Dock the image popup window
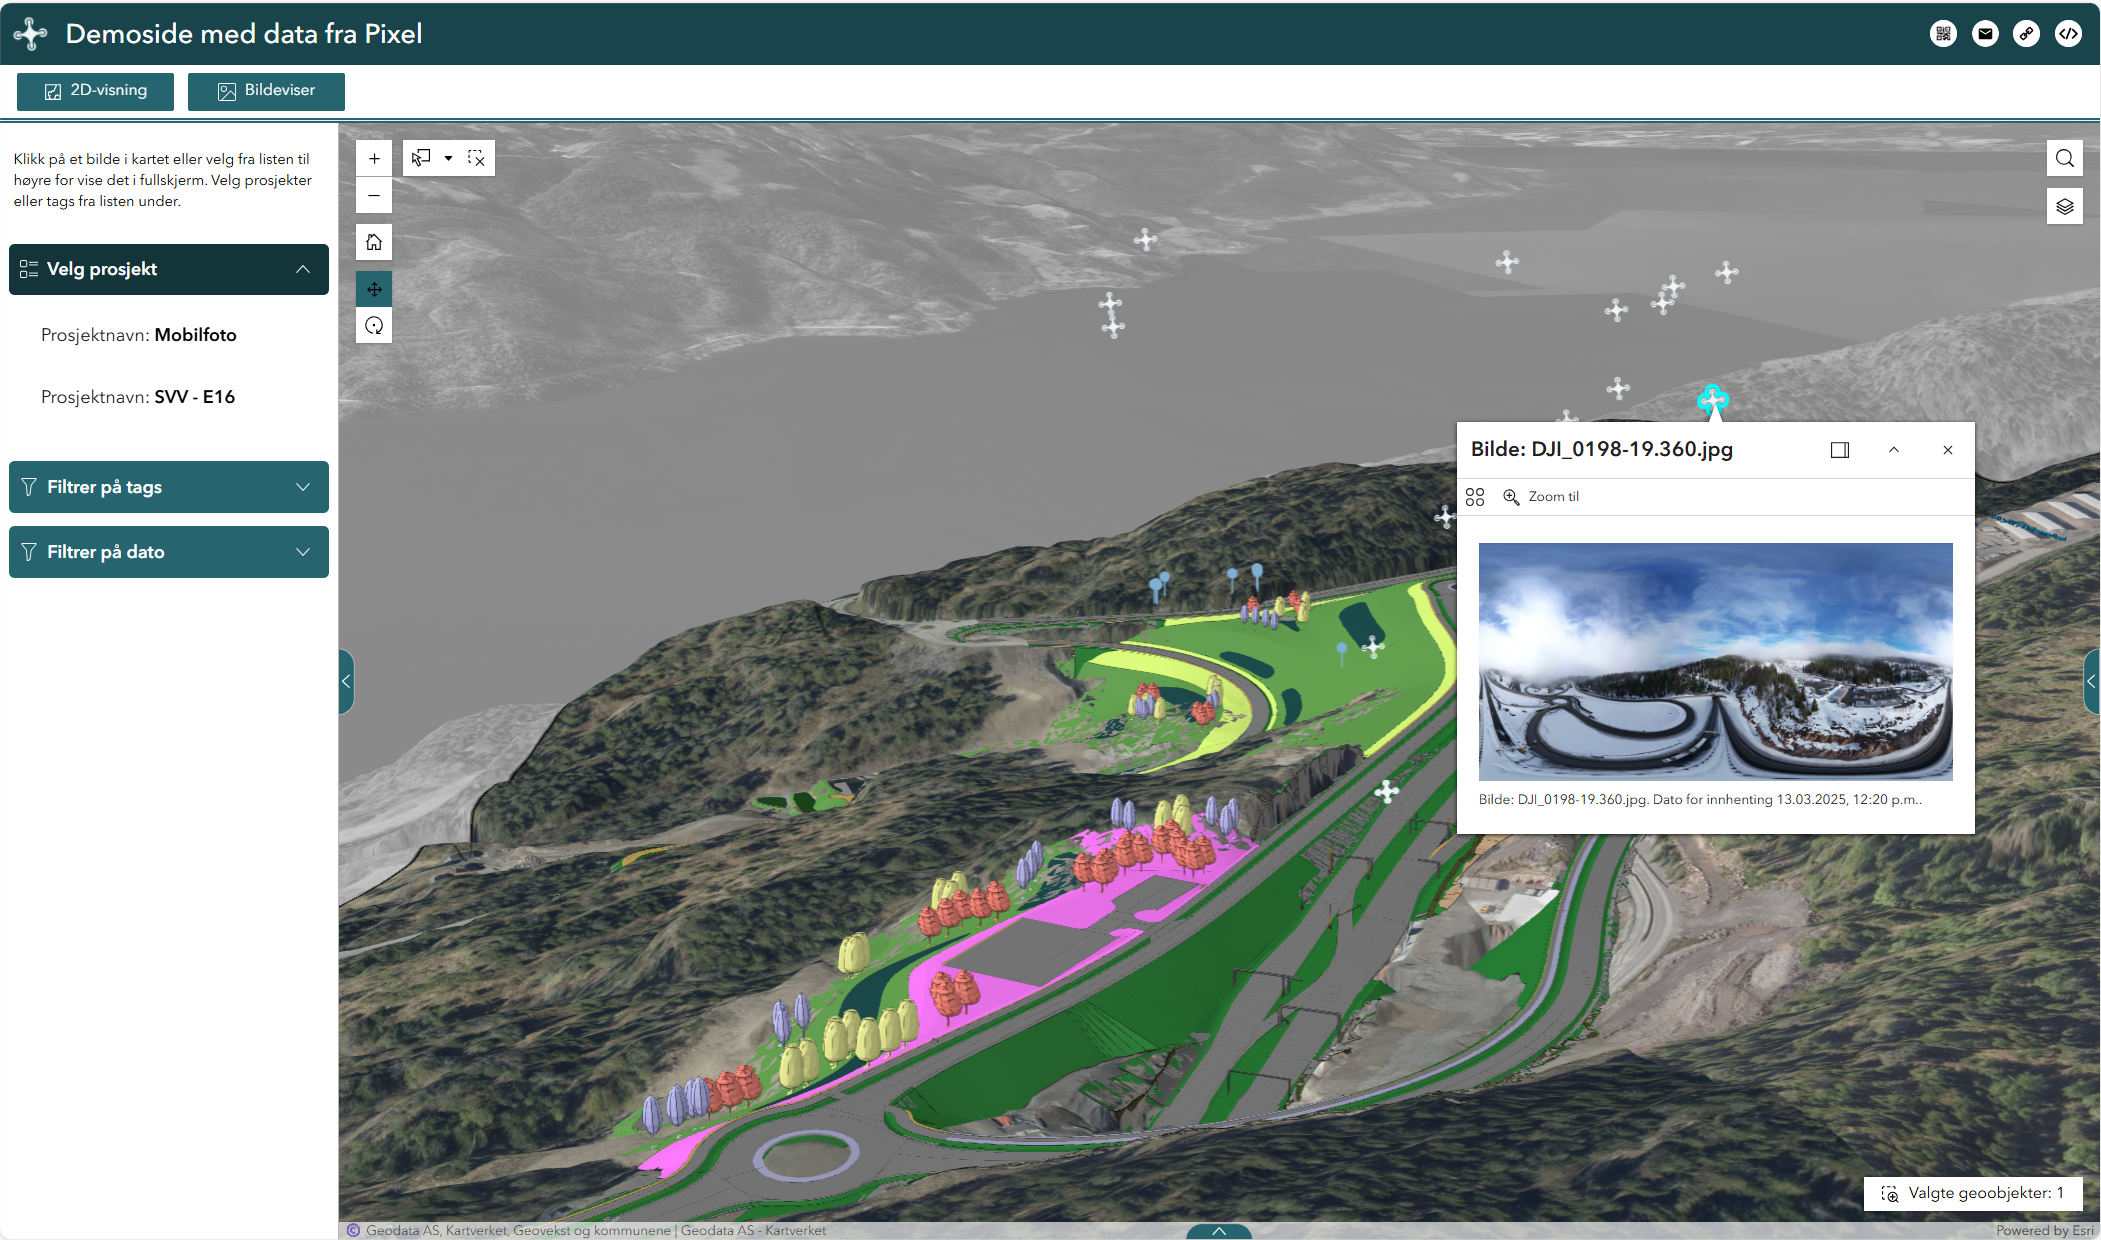The width and height of the screenshot is (2101, 1240). tap(1839, 450)
